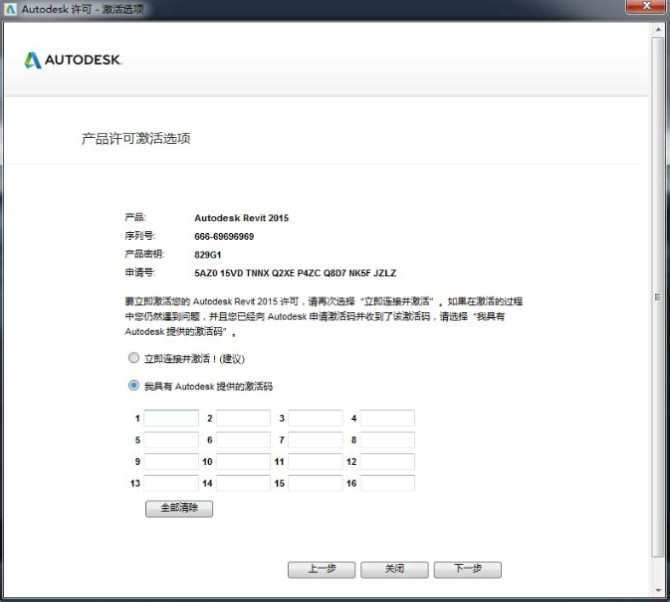The image size is (670, 602).
Task: Click activation code field 7
Action: (x=315, y=440)
